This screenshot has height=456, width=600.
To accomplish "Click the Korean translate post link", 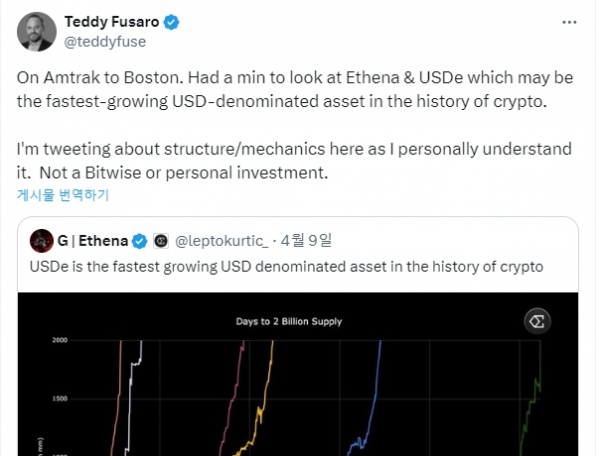I will pyautogui.click(x=63, y=195).
